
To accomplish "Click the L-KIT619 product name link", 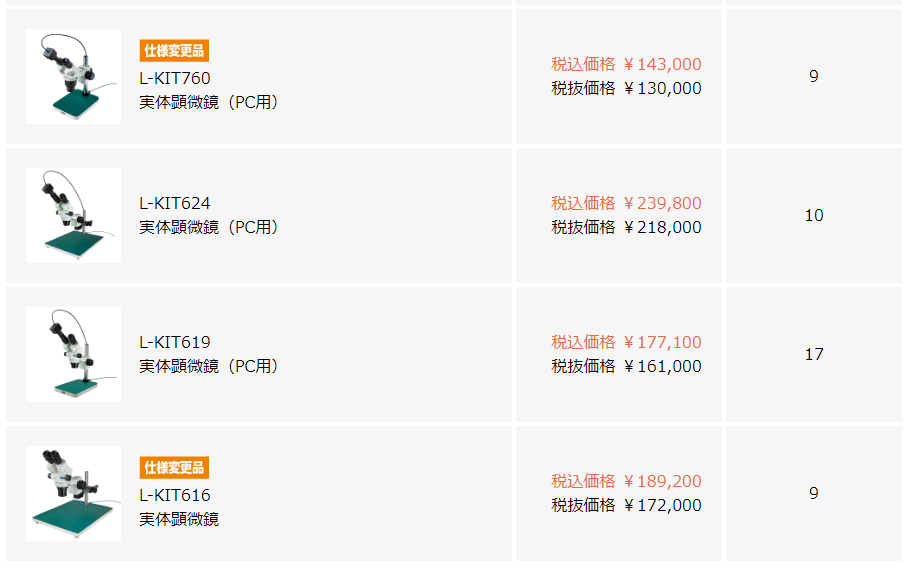I will pyautogui.click(x=175, y=342).
